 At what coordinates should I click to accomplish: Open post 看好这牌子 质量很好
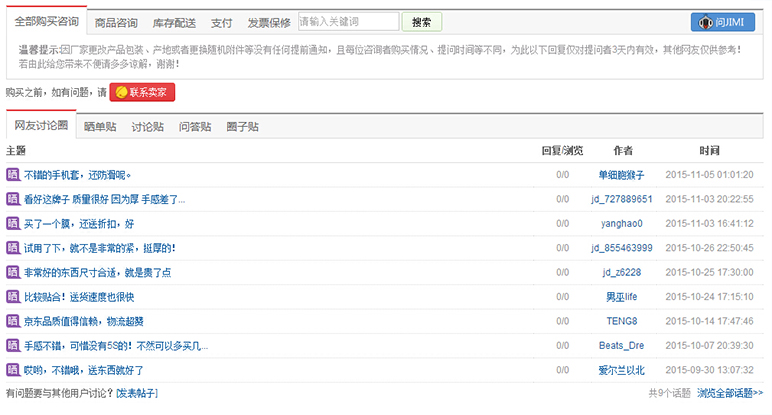(x=104, y=199)
